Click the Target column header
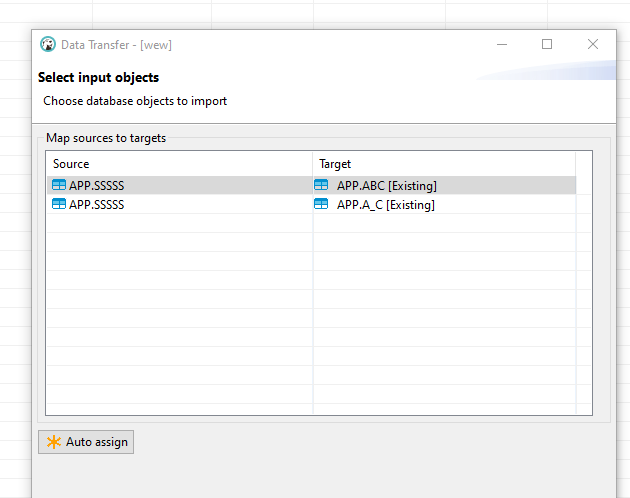The image size is (630, 498). coord(444,164)
